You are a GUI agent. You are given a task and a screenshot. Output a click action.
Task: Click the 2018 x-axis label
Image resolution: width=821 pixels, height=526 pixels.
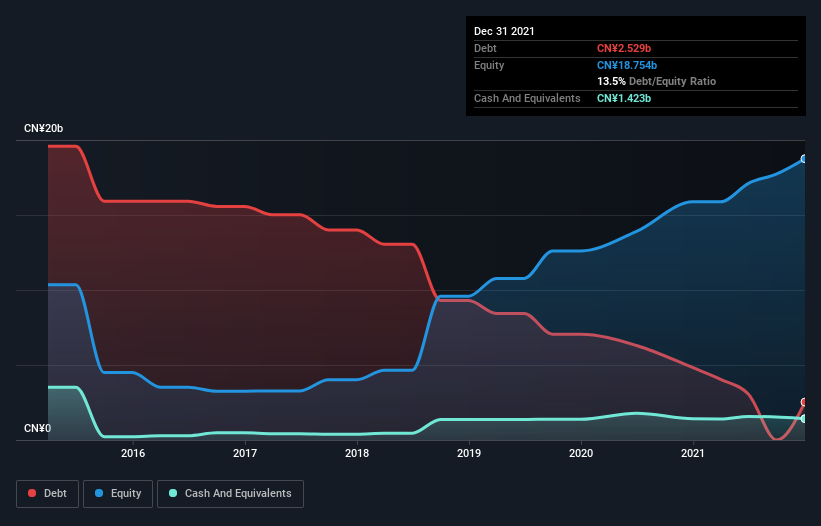[x=357, y=453]
